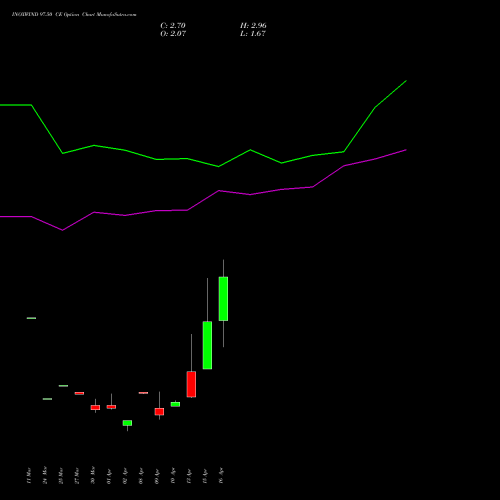This screenshot has width=500, height=500.
Task: Select the 02 Apr date label
Action: click(x=125, y=476)
